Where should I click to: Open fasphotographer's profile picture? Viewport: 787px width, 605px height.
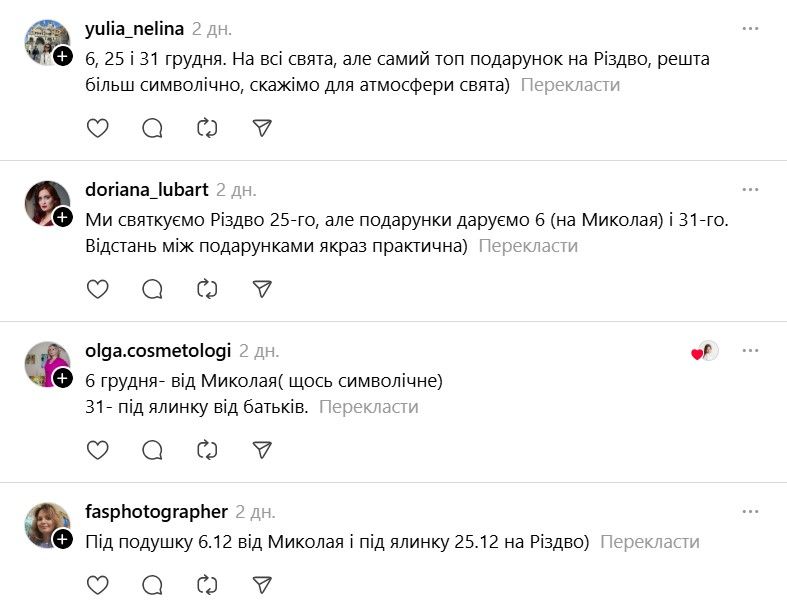click(46, 524)
